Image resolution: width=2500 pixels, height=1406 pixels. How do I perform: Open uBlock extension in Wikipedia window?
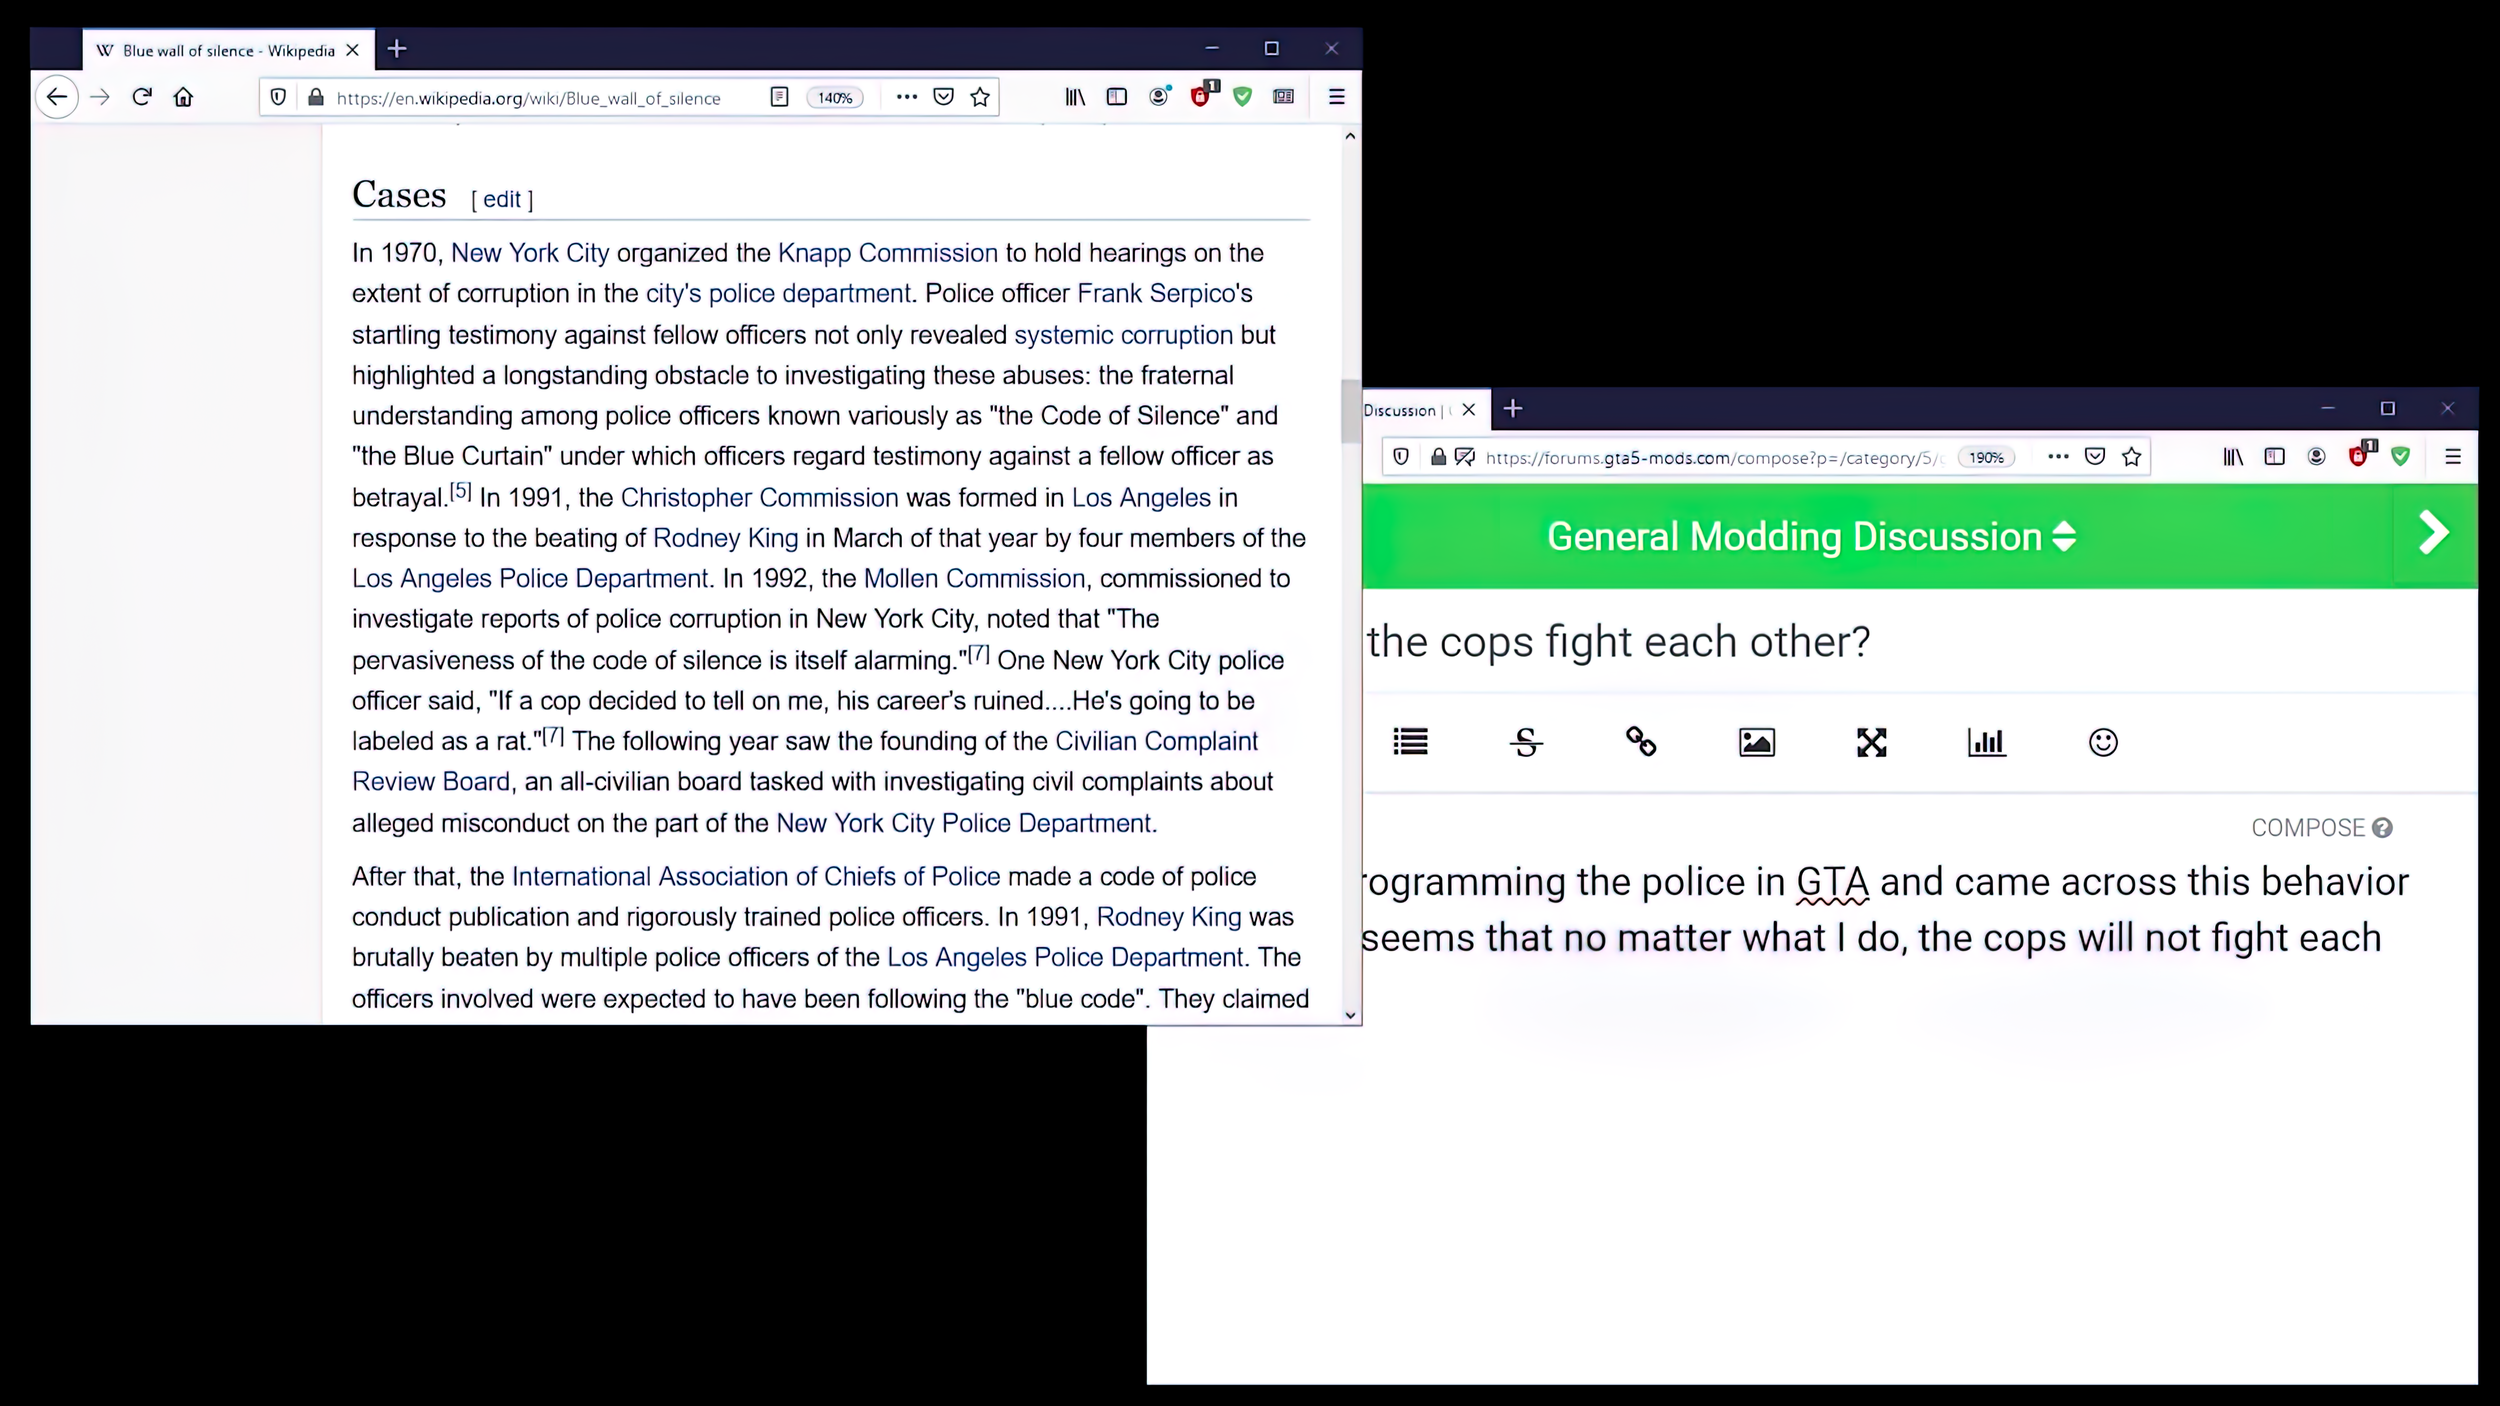1203,95
